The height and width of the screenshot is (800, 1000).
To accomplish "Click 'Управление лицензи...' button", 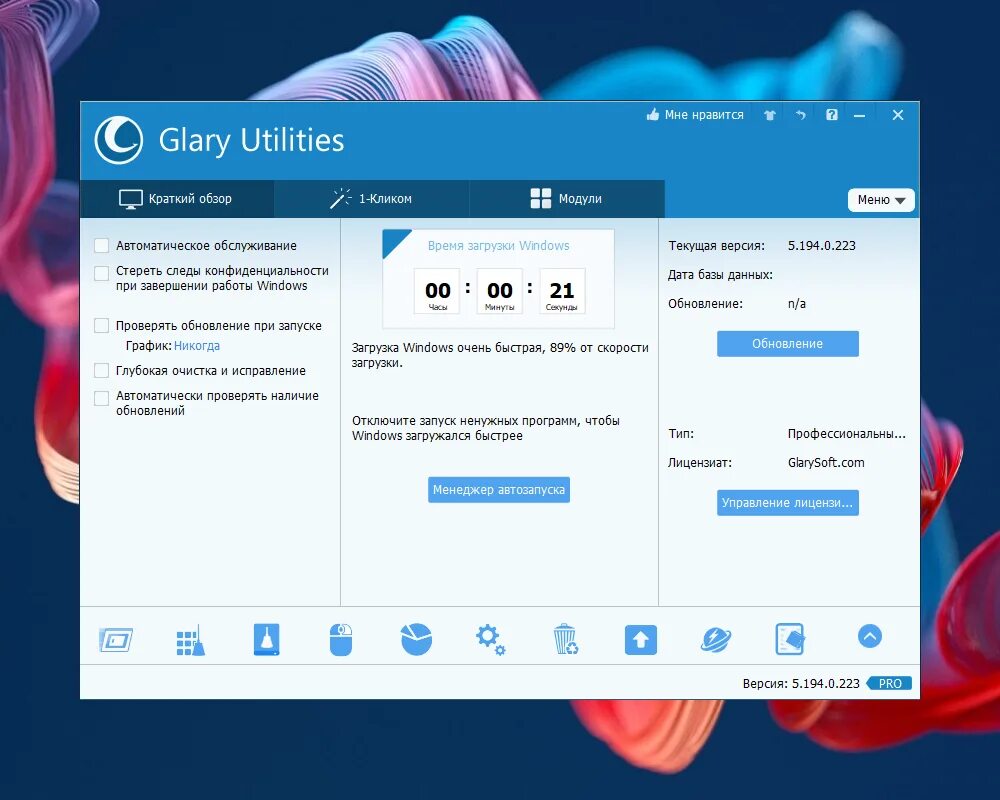I will 788,503.
